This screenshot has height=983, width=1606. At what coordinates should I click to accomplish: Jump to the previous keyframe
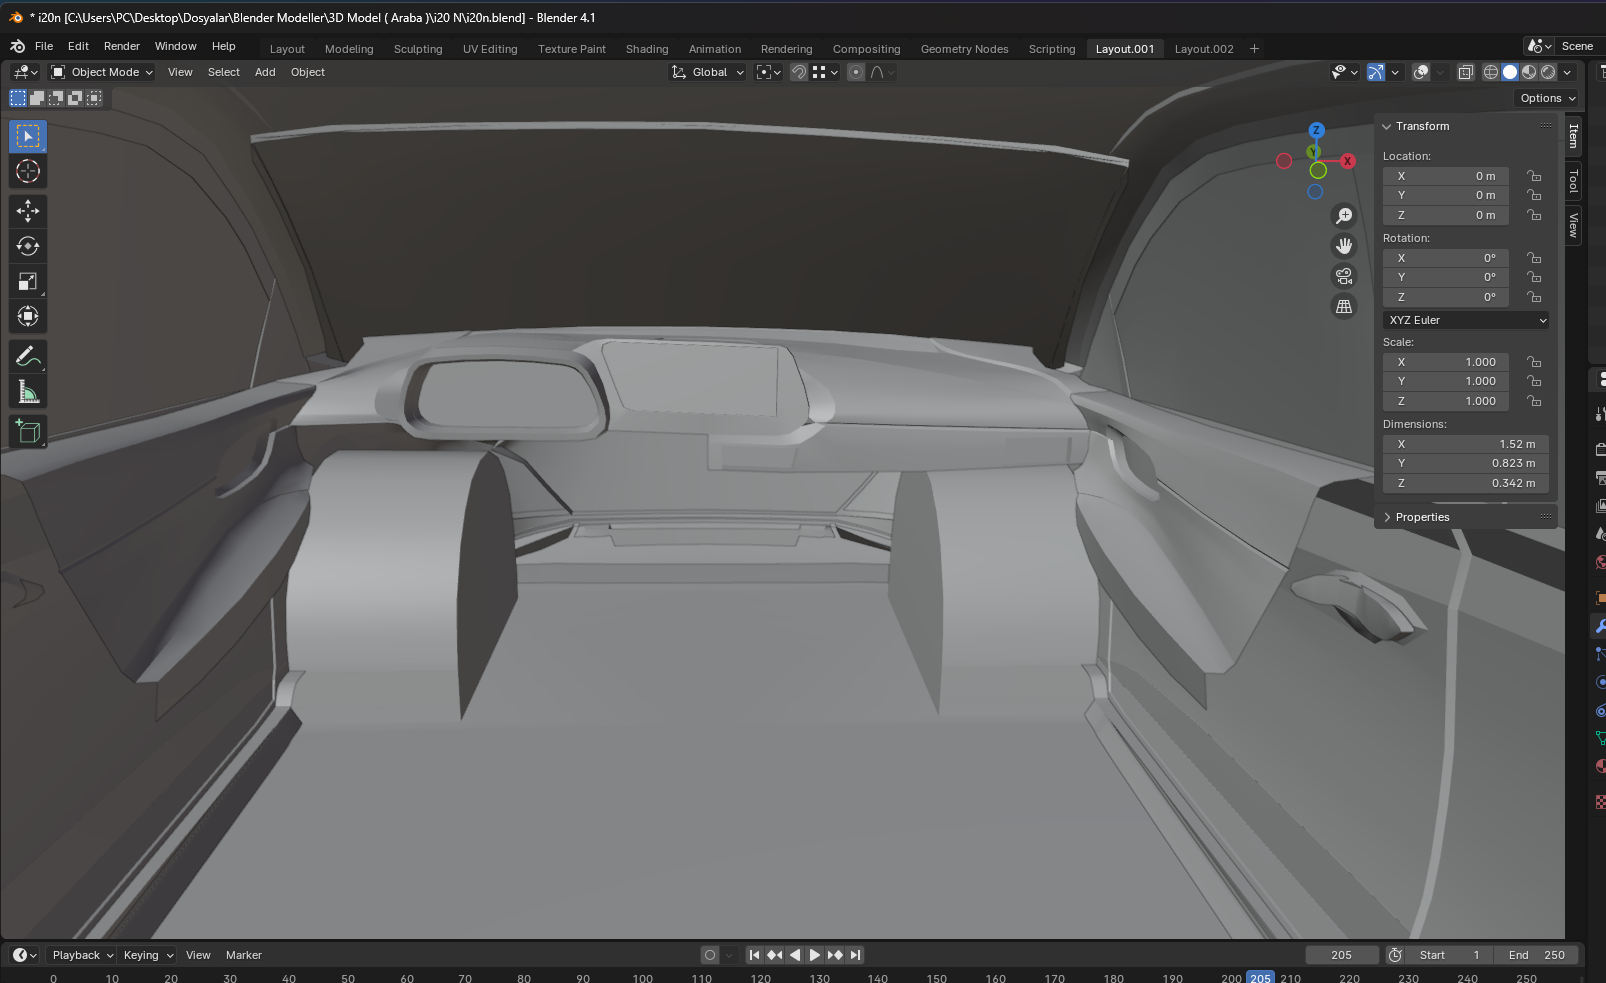pos(775,955)
